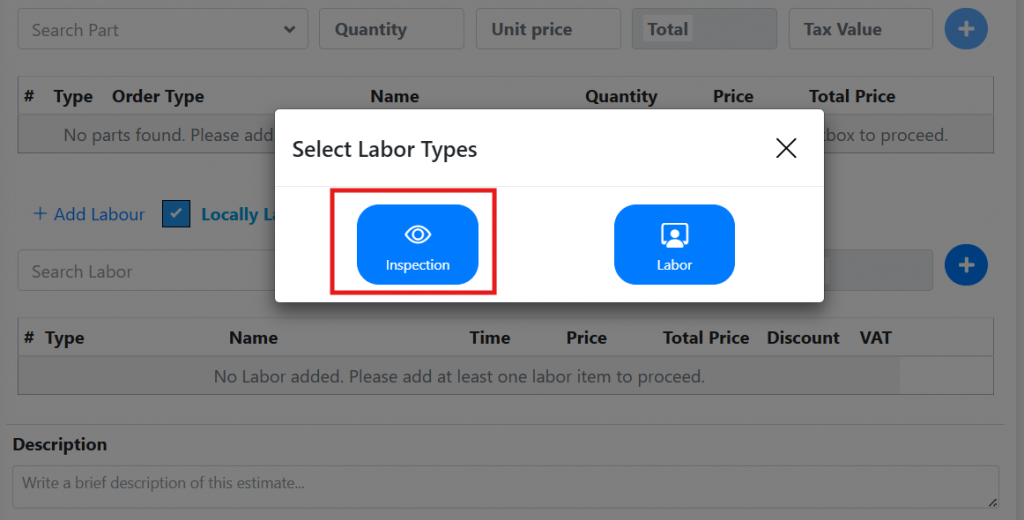Click the VAT column header

[x=876, y=338]
